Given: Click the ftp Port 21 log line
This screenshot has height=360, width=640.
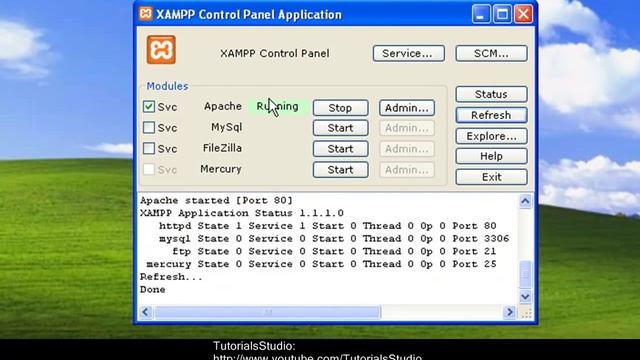Looking at the screenshot, I should pos(334,251).
